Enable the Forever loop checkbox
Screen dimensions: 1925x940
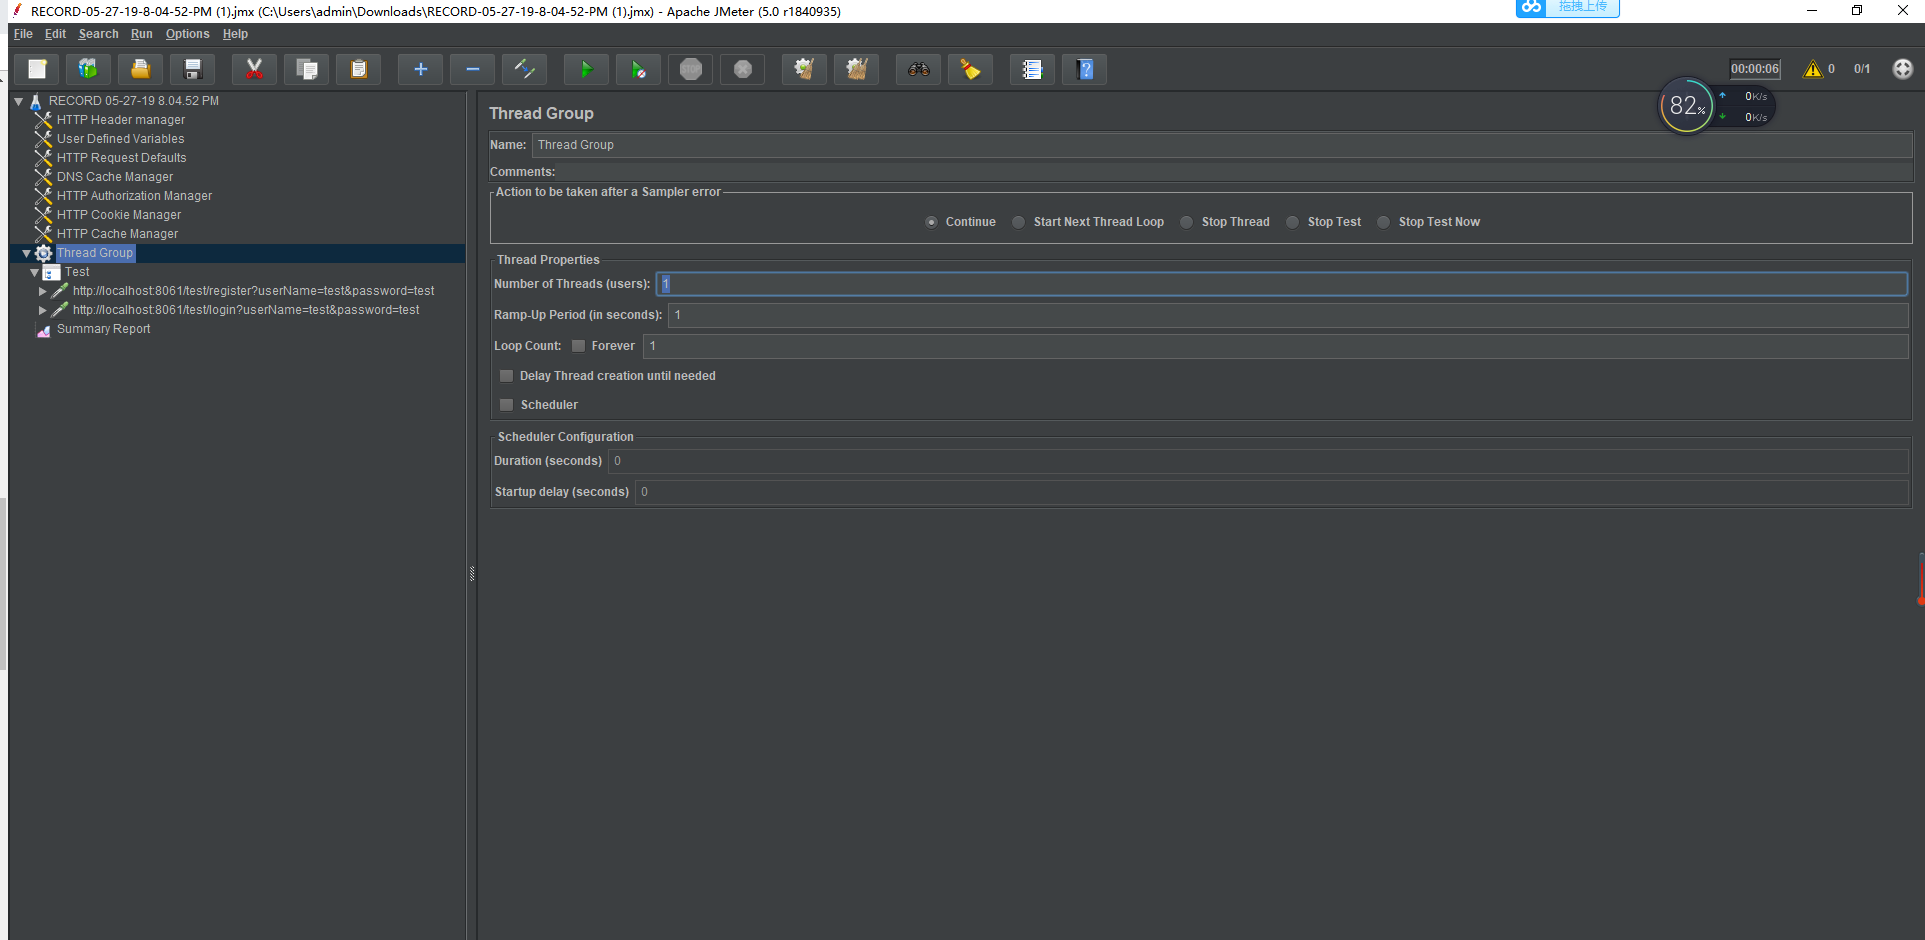(x=578, y=346)
